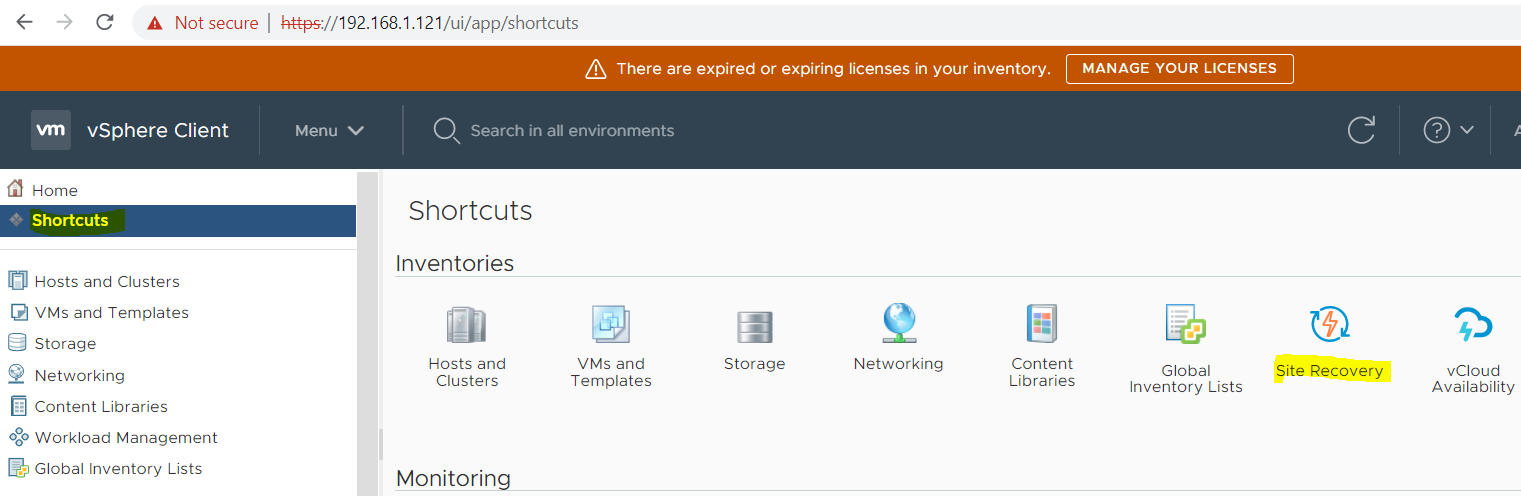
Task: Open the Content Libraries shortcut icon
Action: [x=1041, y=325]
